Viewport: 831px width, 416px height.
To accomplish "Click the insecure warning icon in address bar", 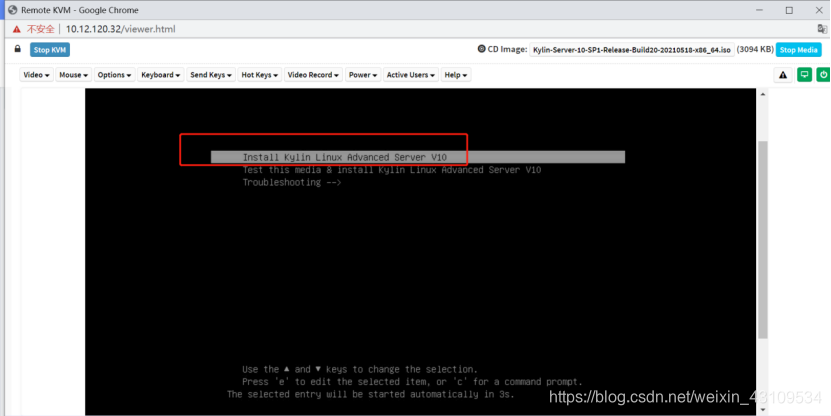I will coord(17,29).
